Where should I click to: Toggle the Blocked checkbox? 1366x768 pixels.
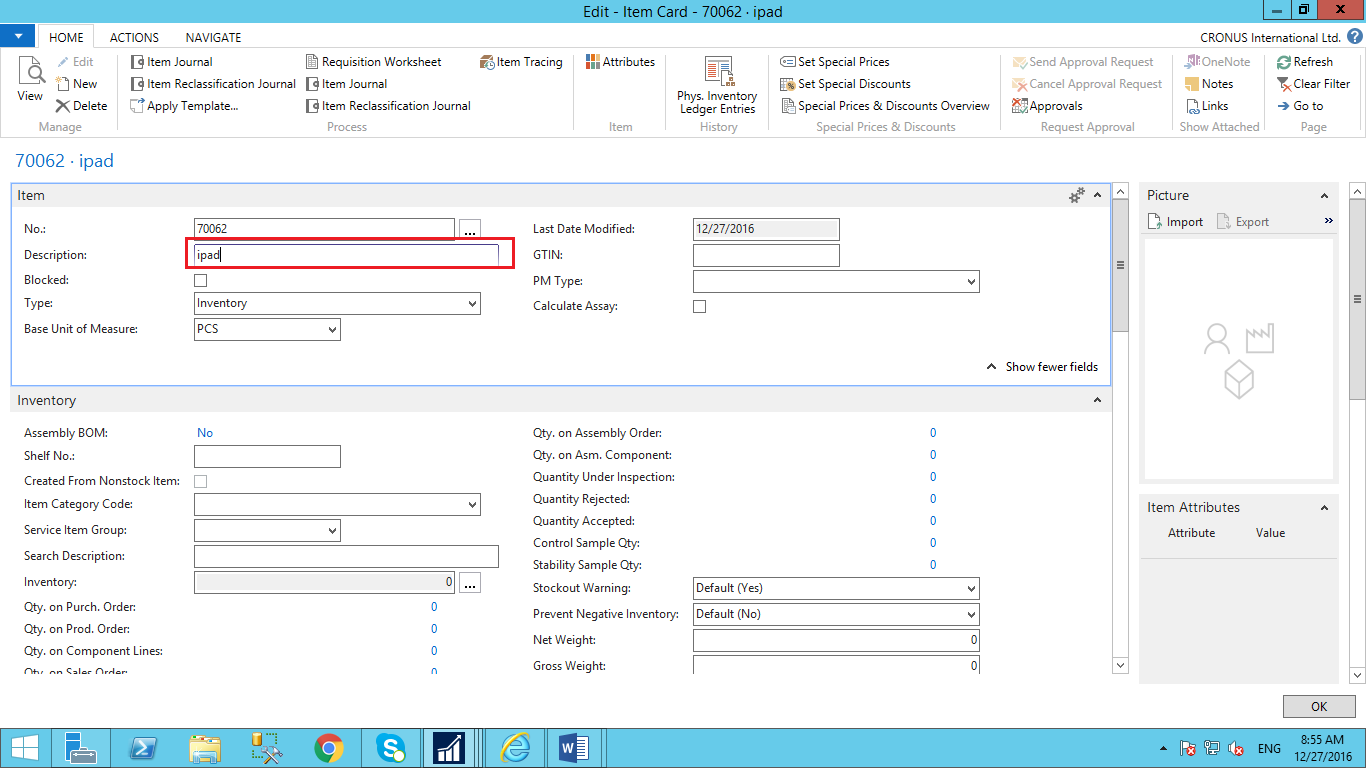(201, 281)
